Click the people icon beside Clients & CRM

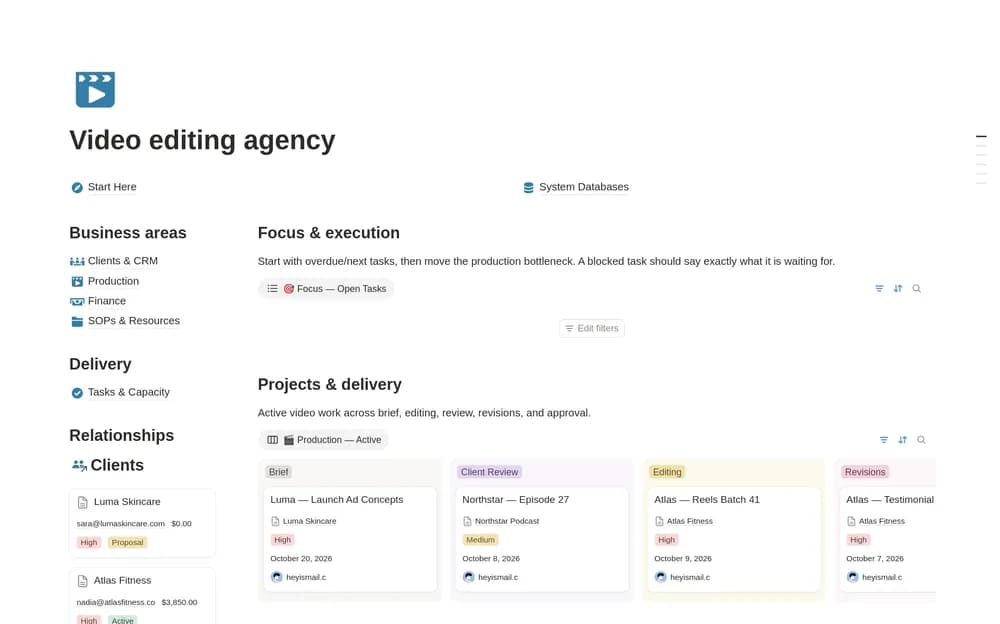click(77, 262)
